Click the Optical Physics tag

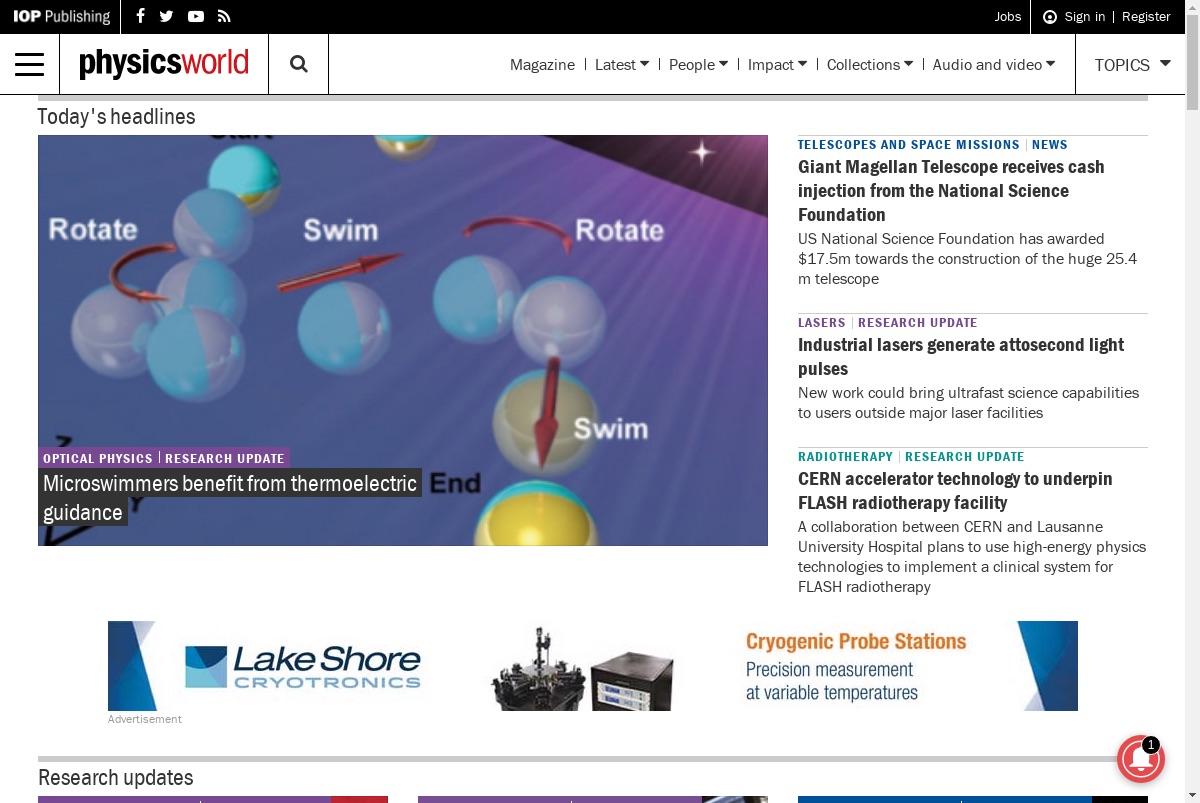(98, 458)
